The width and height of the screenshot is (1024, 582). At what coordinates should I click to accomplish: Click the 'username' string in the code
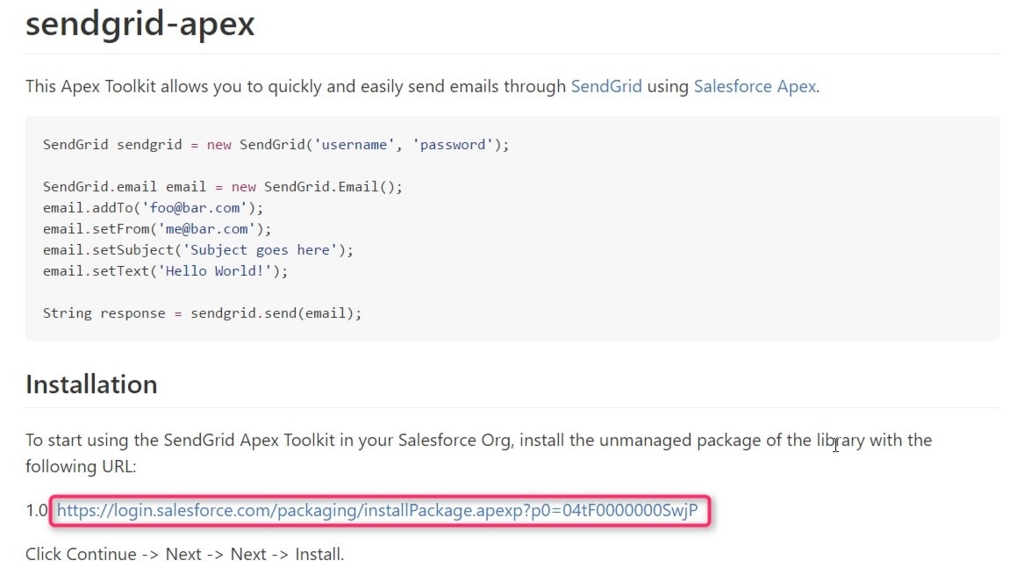pos(354,144)
